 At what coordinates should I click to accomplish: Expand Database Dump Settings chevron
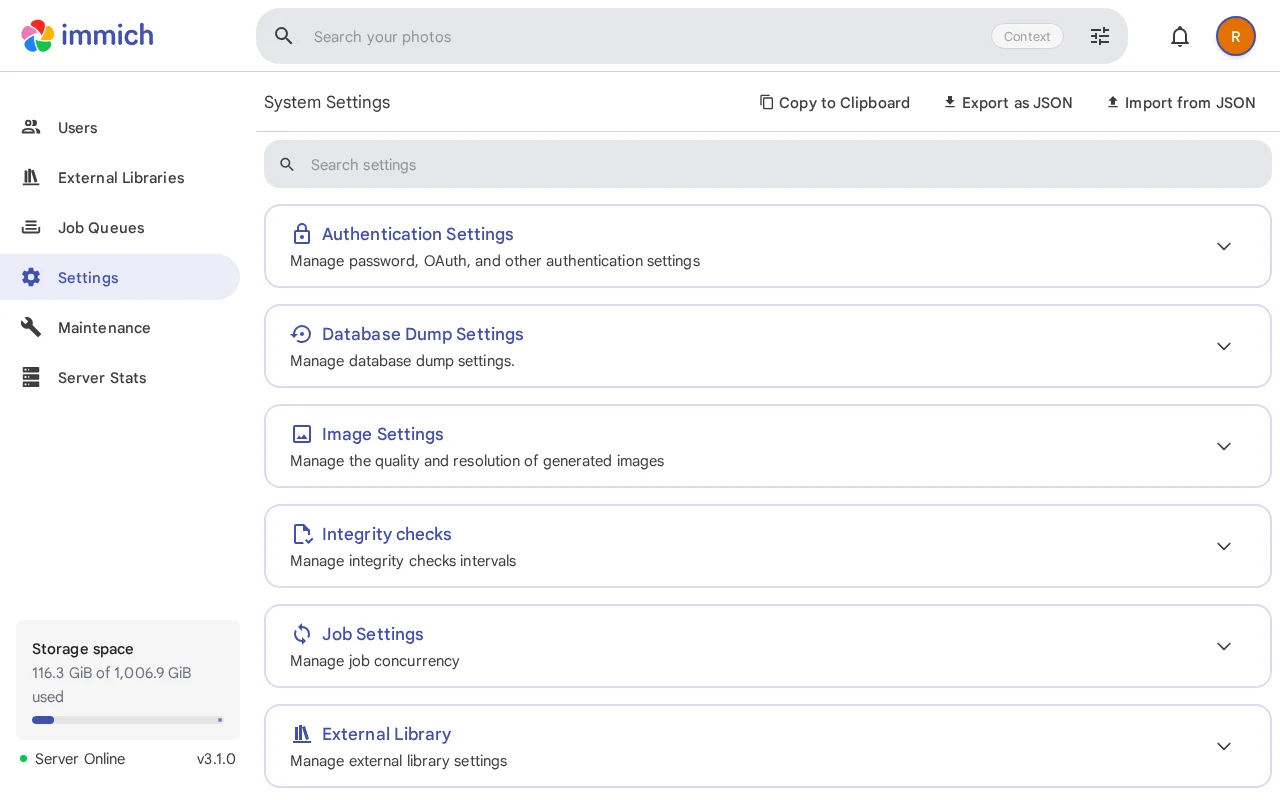pyautogui.click(x=1224, y=346)
